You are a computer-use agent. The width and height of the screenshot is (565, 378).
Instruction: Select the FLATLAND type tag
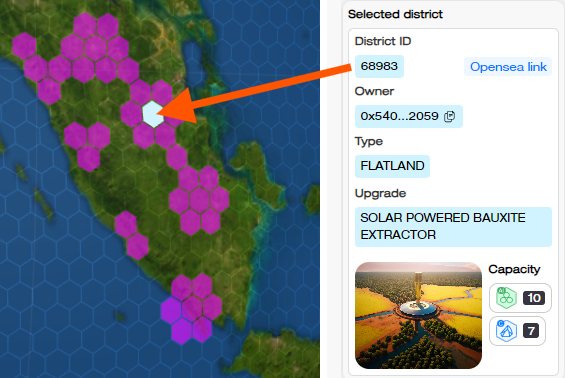[392, 166]
